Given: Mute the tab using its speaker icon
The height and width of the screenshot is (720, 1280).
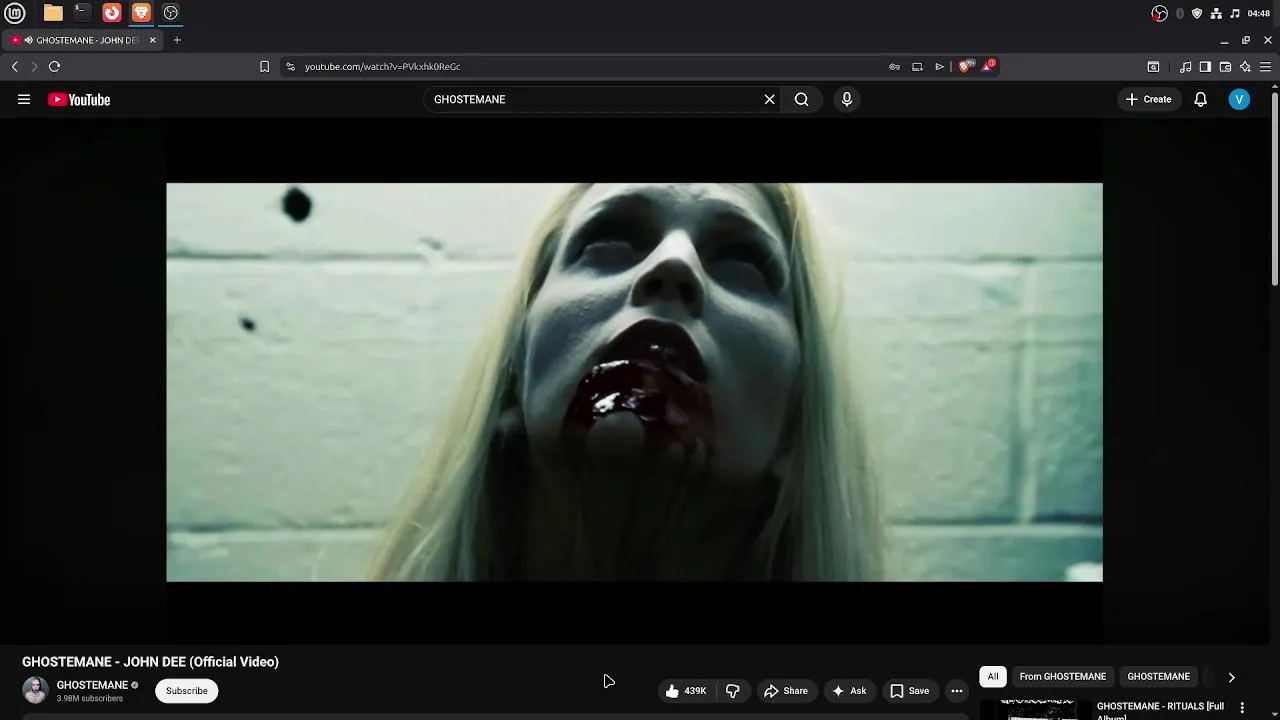Looking at the screenshot, I should click(28, 40).
